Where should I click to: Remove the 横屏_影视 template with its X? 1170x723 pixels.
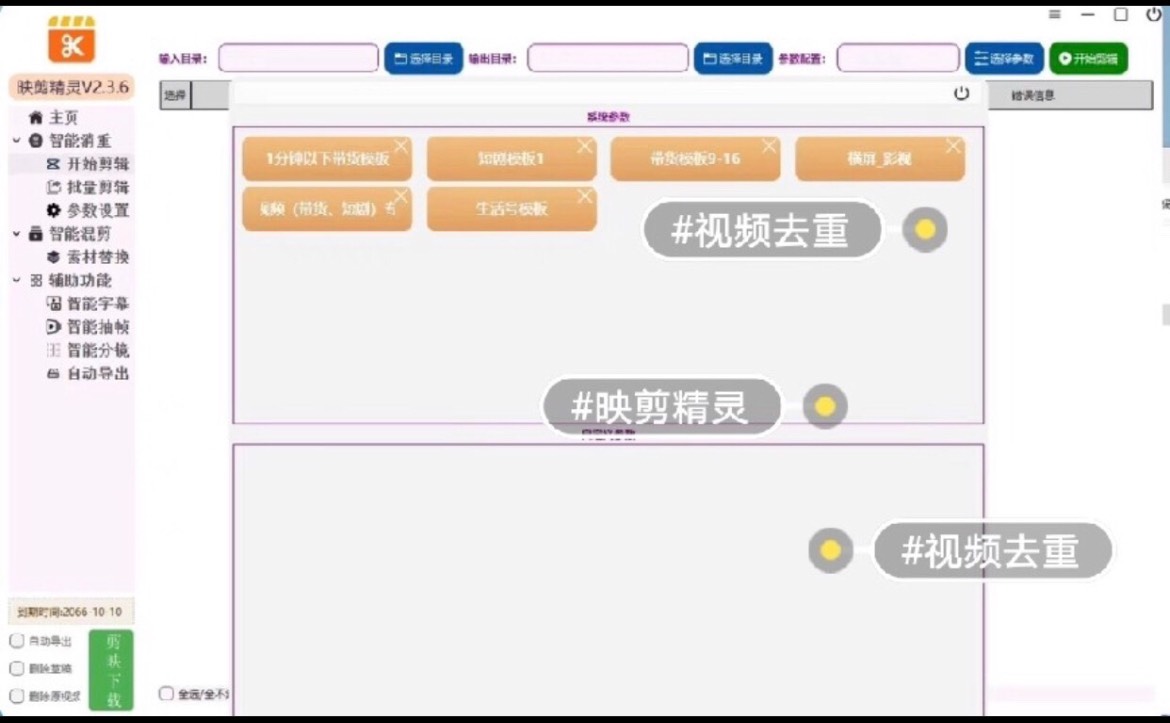click(953, 146)
